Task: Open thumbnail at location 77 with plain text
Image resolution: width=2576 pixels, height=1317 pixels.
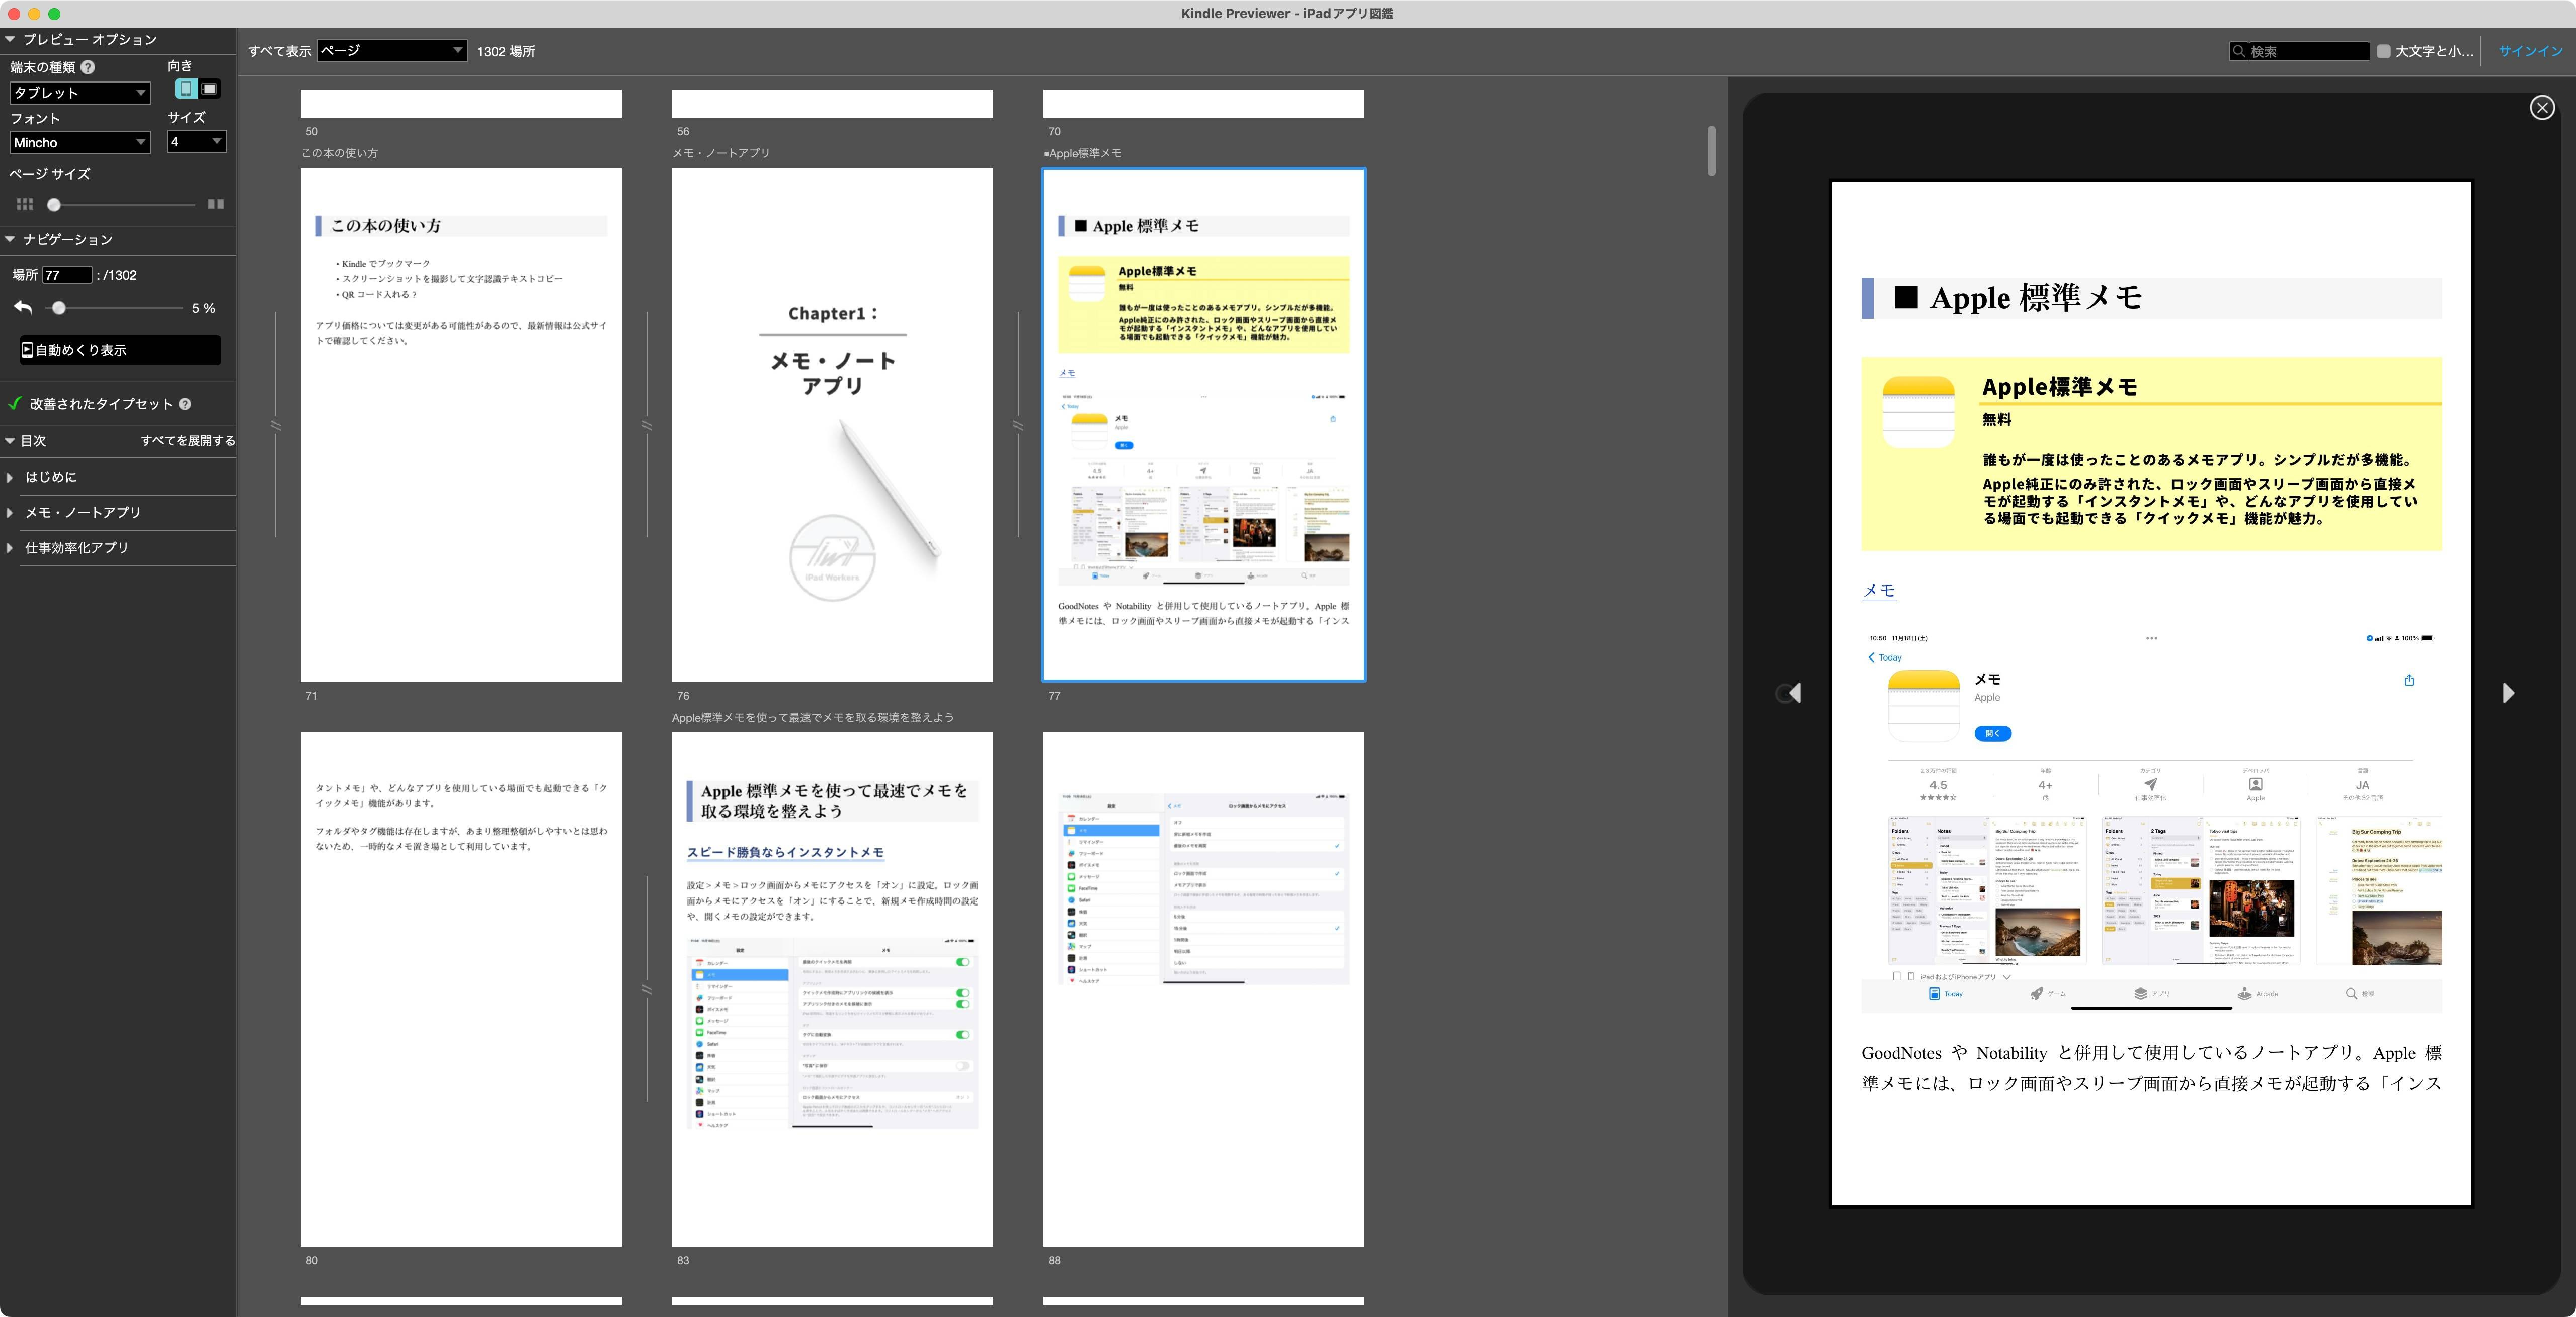Action: (461, 989)
